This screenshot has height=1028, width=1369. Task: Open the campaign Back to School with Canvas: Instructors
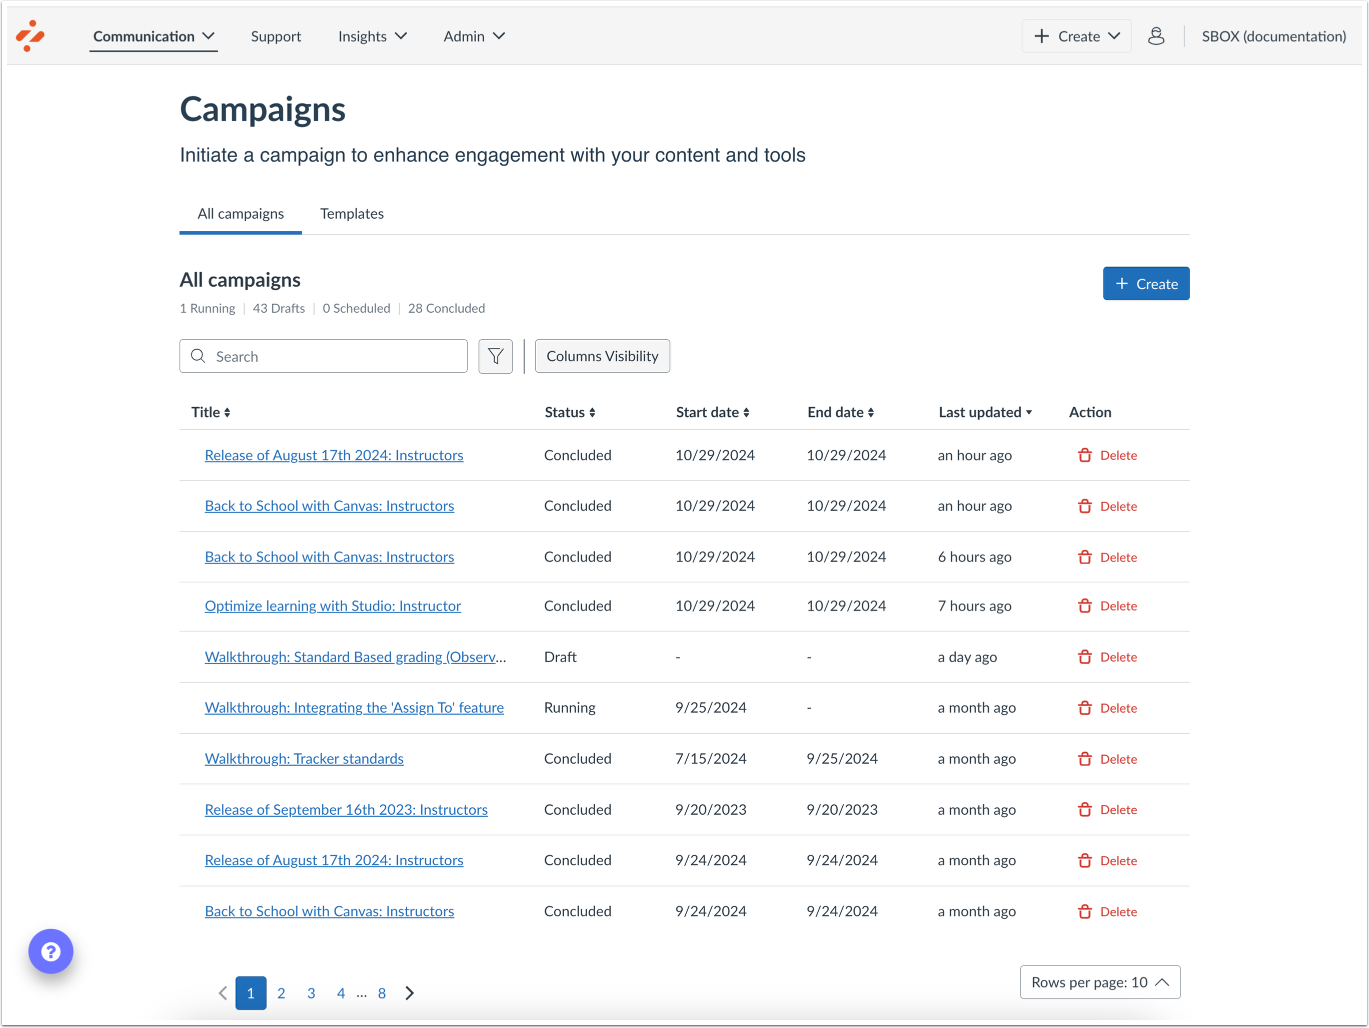click(x=329, y=505)
